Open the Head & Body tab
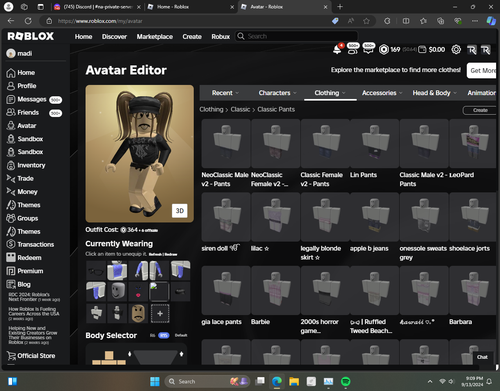This screenshot has width=500, height=391. click(434, 93)
